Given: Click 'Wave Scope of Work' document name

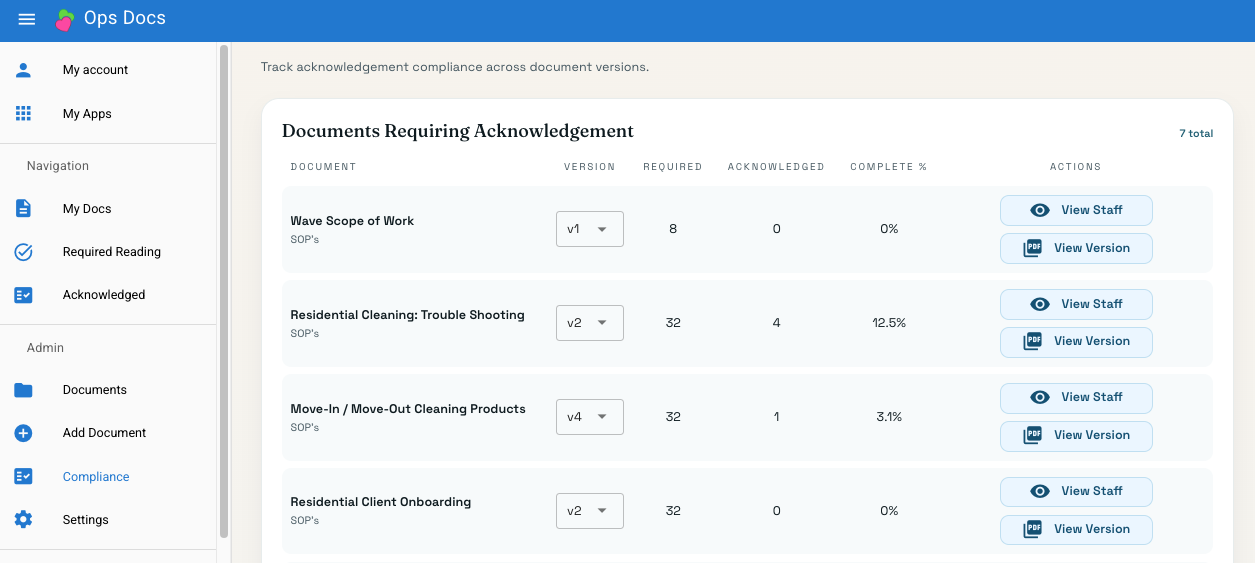Looking at the screenshot, I should pyautogui.click(x=352, y=221).
